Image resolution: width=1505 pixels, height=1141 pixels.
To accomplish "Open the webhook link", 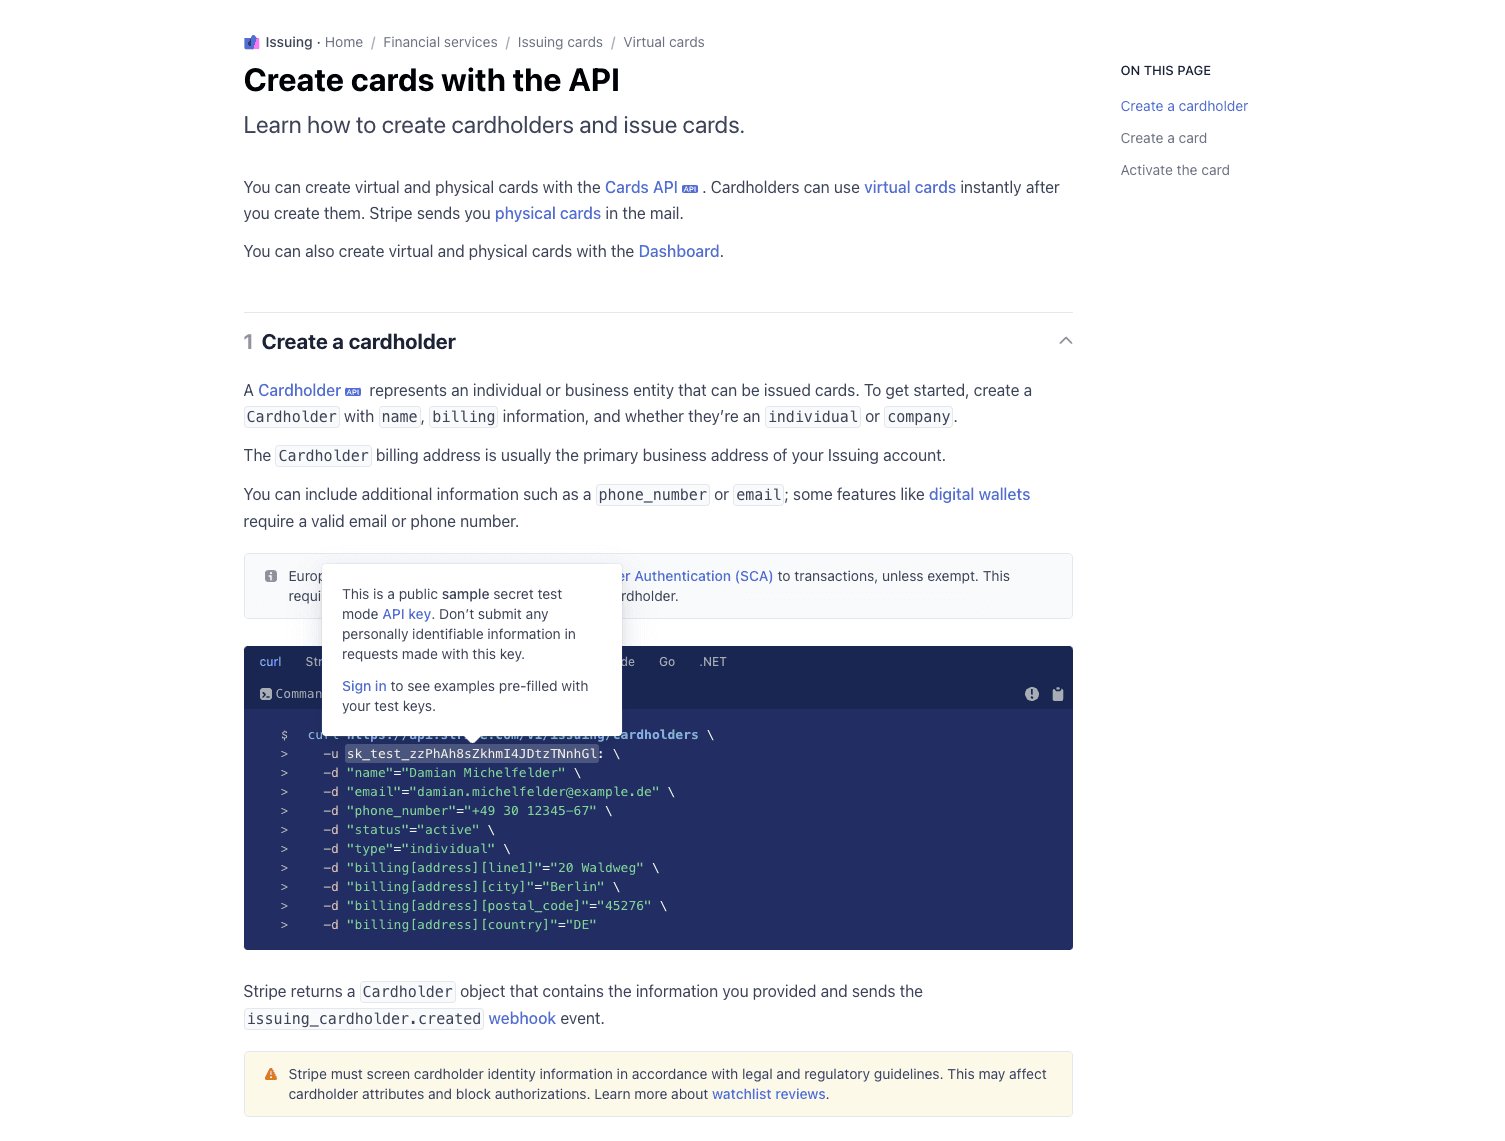I will click(522, 1018).
